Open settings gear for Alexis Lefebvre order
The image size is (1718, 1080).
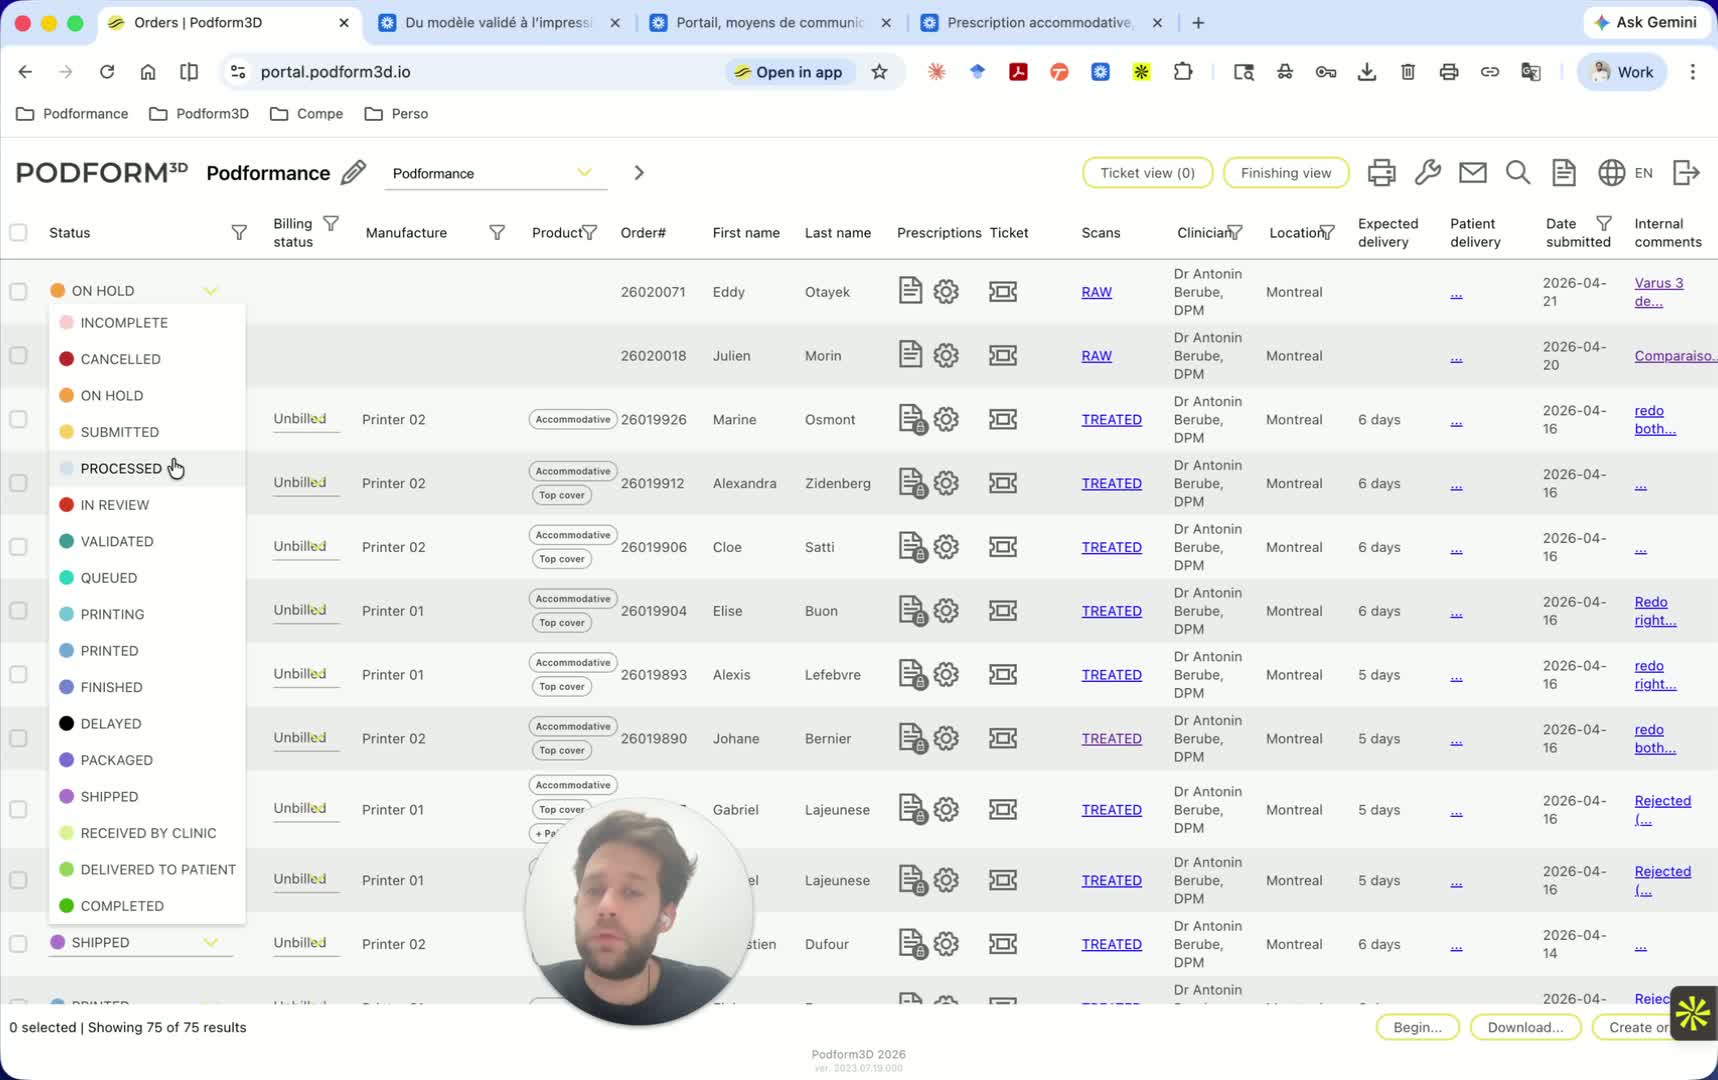coord(946,675)
